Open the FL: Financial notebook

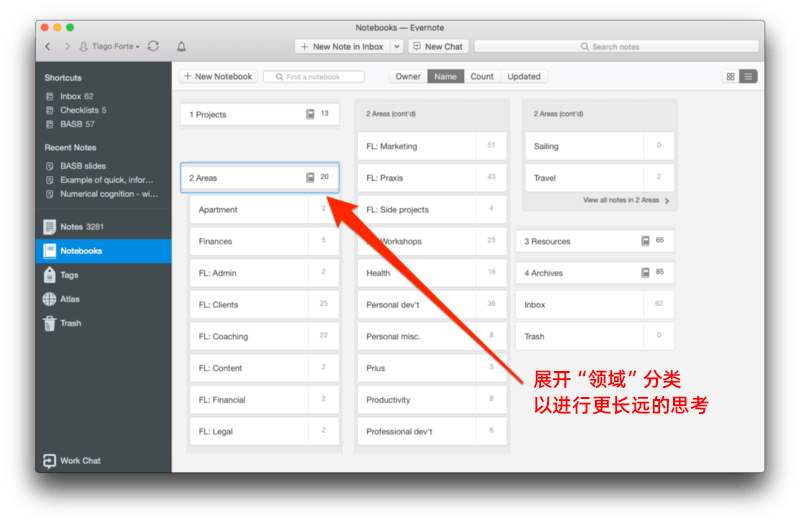(264, 400)
